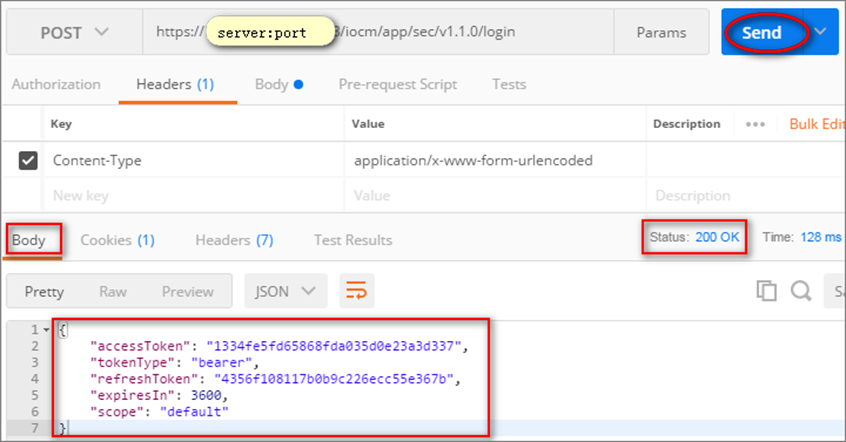The height and width of the screenshot is (442, 846).
Task: Open the Pre-request Script tab
Action: tap(397, 84)
